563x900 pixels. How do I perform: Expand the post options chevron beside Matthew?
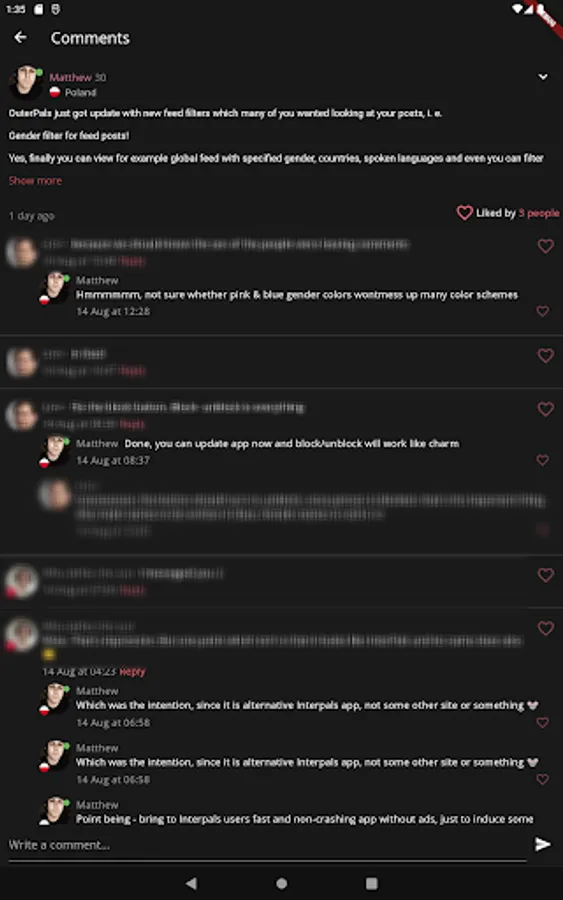click(542, 77)
